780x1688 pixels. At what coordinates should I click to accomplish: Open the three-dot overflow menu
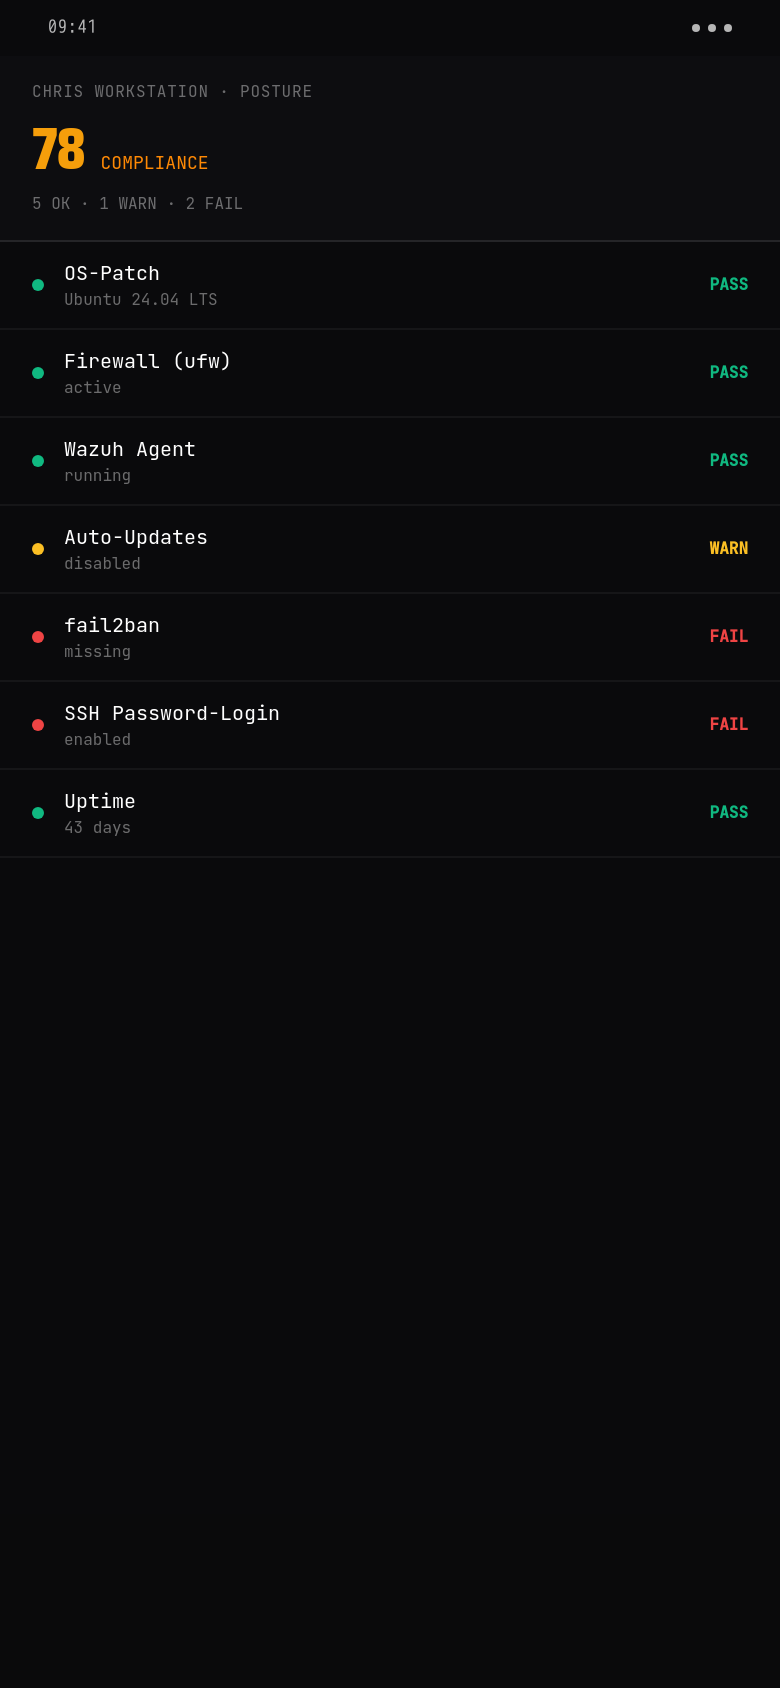point(712,28)
